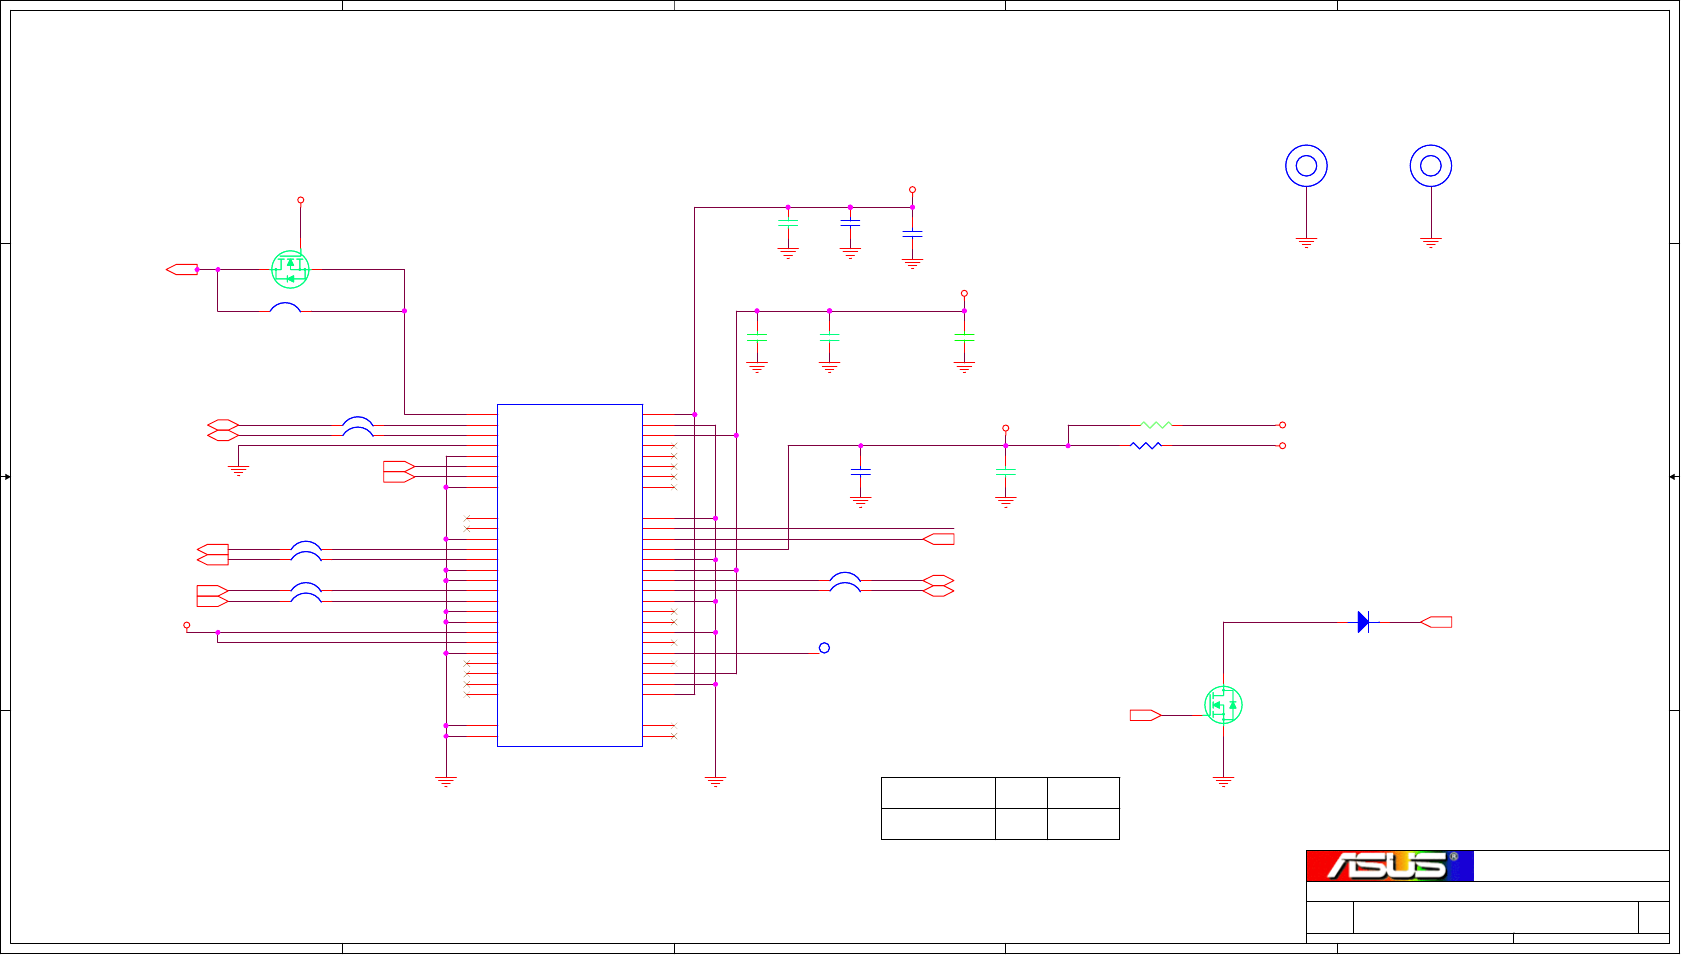Select the green MOSFET below the diode
Viewport: 1681px width, 955px height.
coord(1223,705)
